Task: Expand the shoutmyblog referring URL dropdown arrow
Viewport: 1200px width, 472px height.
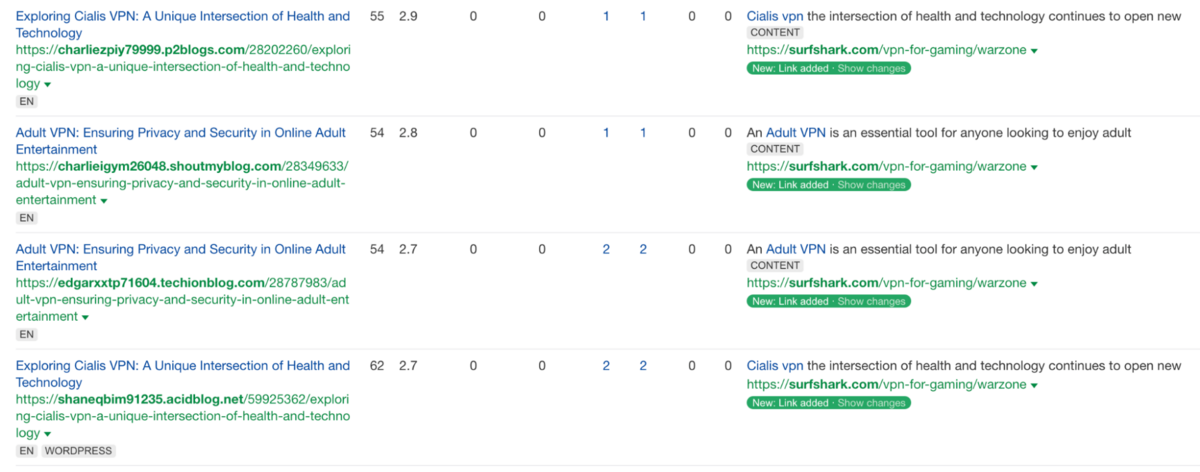Action: pyautogui.click(x=103, y=201)
